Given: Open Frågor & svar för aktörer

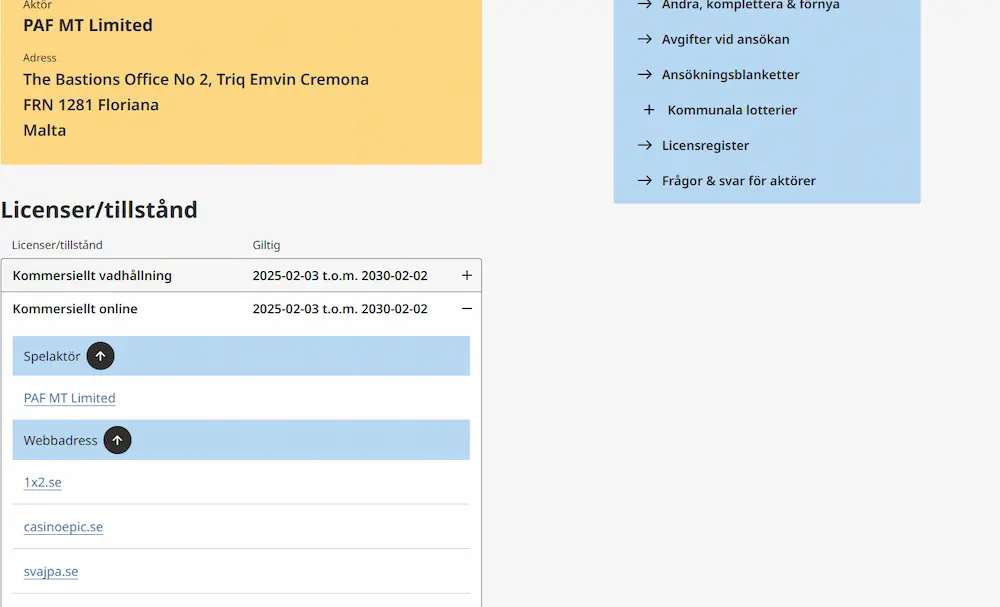Looking at the screenshot, I should 739,180.
